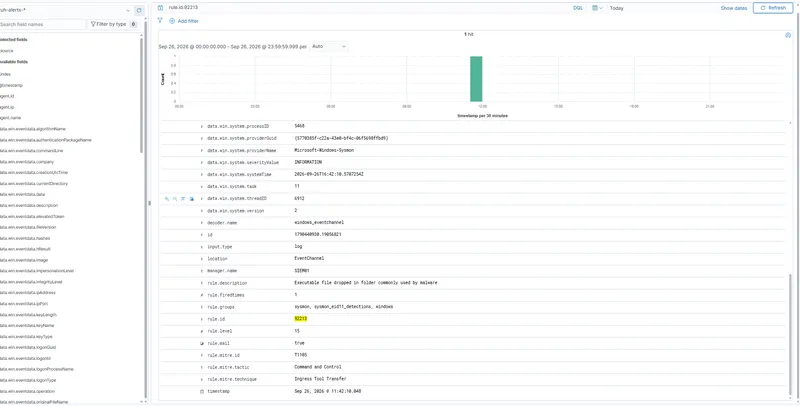Click the rule.description field name
800x406 pixels.
pyautogui.click(x=227, y=283)
